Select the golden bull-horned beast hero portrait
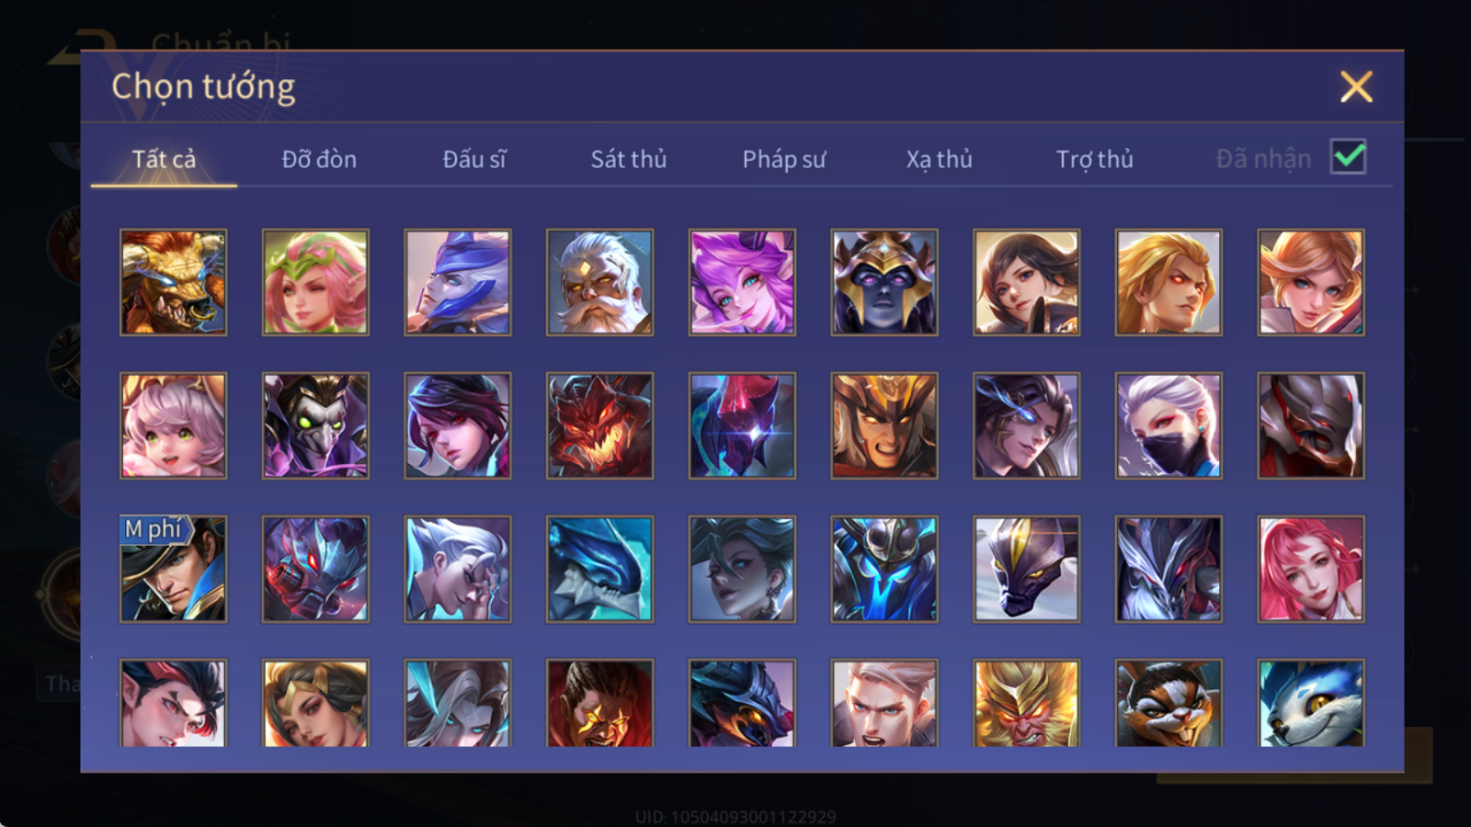The height and width of the screenshot is (827, 1471). click(x=173, y=282)
